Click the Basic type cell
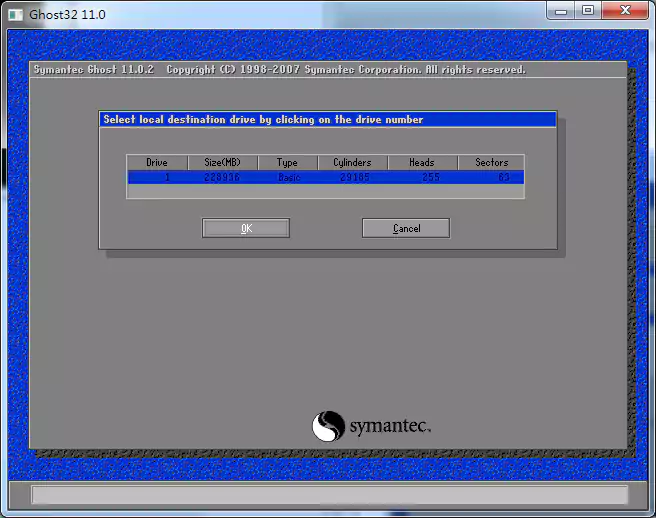Image resolution: width=656 pixels, height=518 pixels. pyautogui.click(x=288, y=177)
